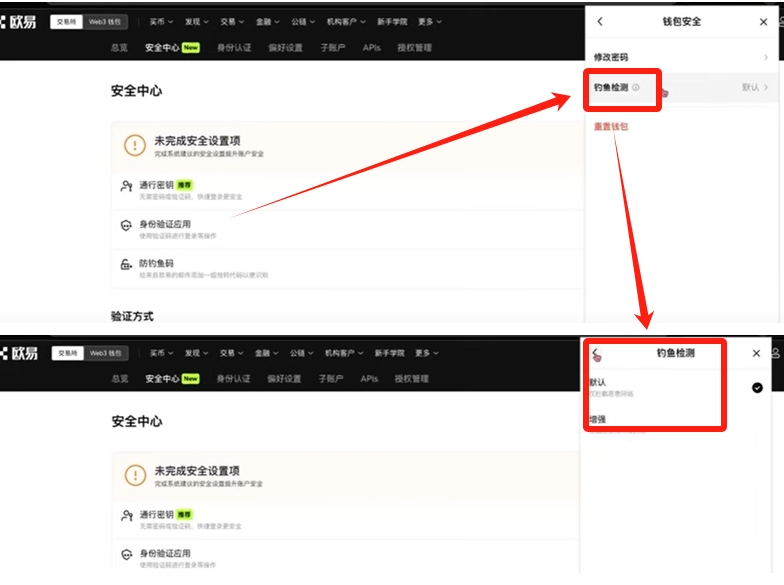
Task: Click the warning icon in upper 未完成安全设置项 card
Action: [134, 146]
